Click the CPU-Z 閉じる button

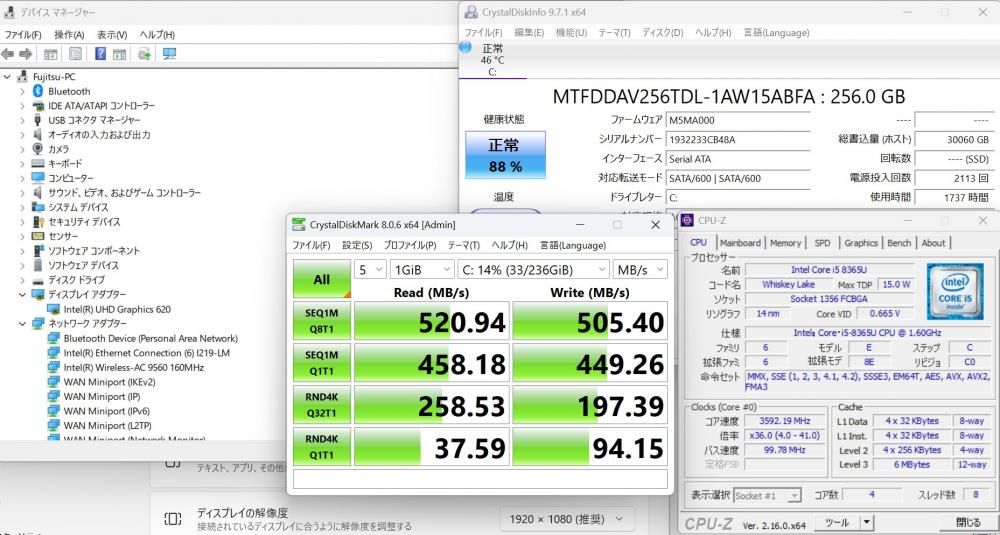968,523
